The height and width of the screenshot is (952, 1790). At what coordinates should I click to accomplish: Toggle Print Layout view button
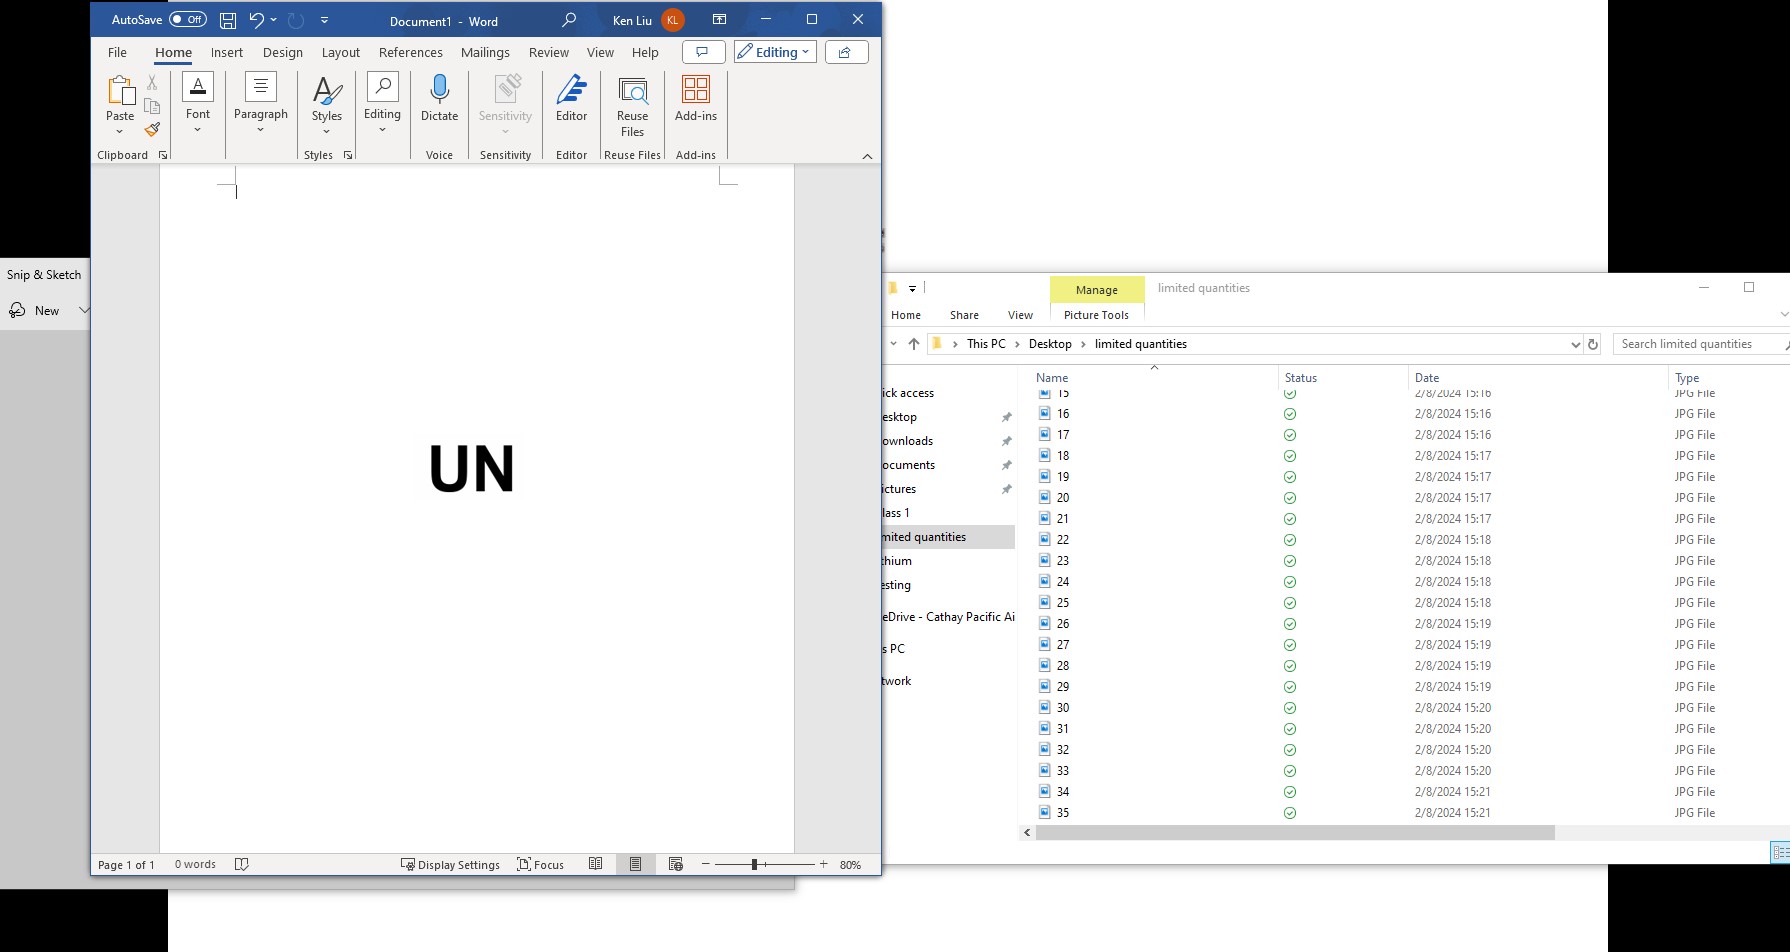tap(635, 864)
